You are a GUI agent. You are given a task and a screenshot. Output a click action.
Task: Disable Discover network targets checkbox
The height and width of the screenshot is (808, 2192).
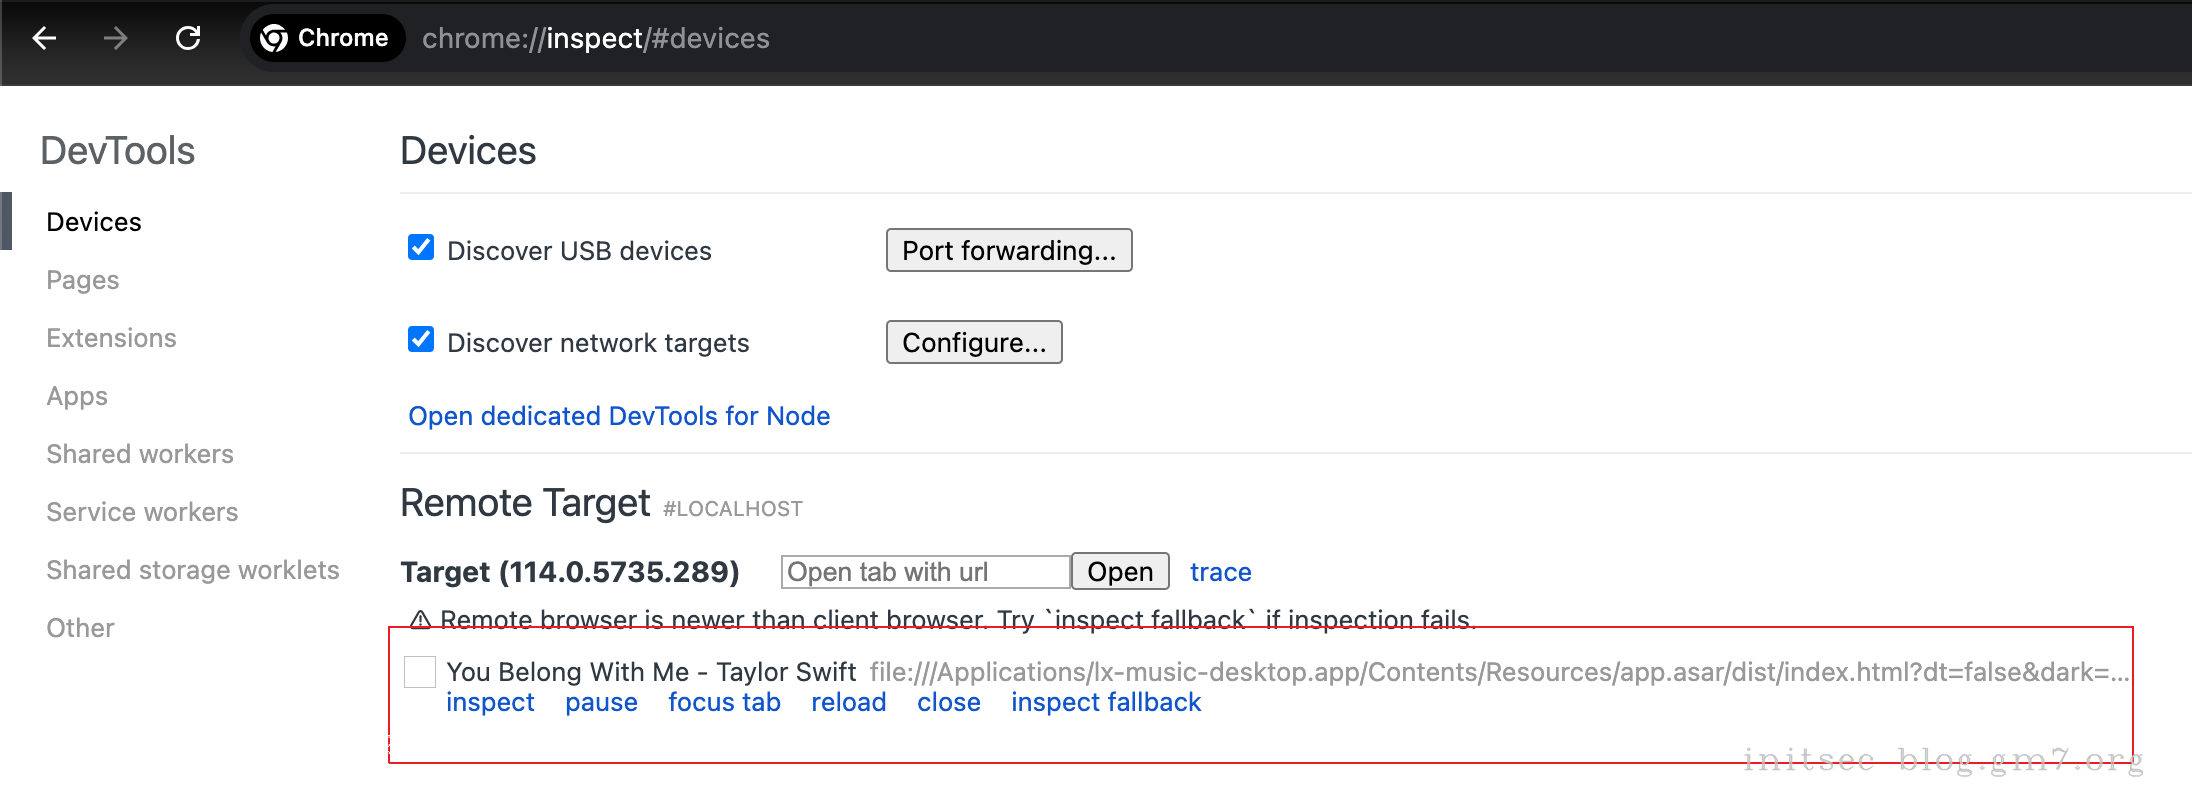[x=421, y=340]
